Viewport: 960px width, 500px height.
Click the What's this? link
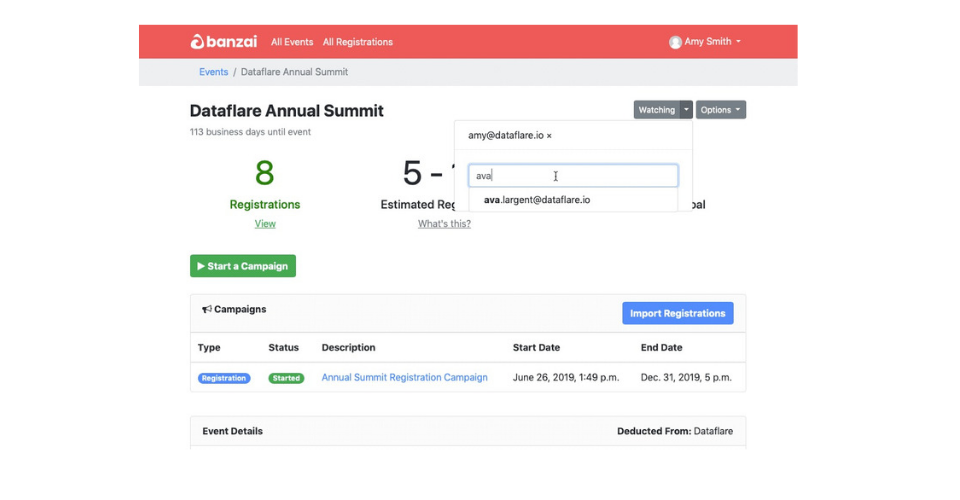point(444,224)
